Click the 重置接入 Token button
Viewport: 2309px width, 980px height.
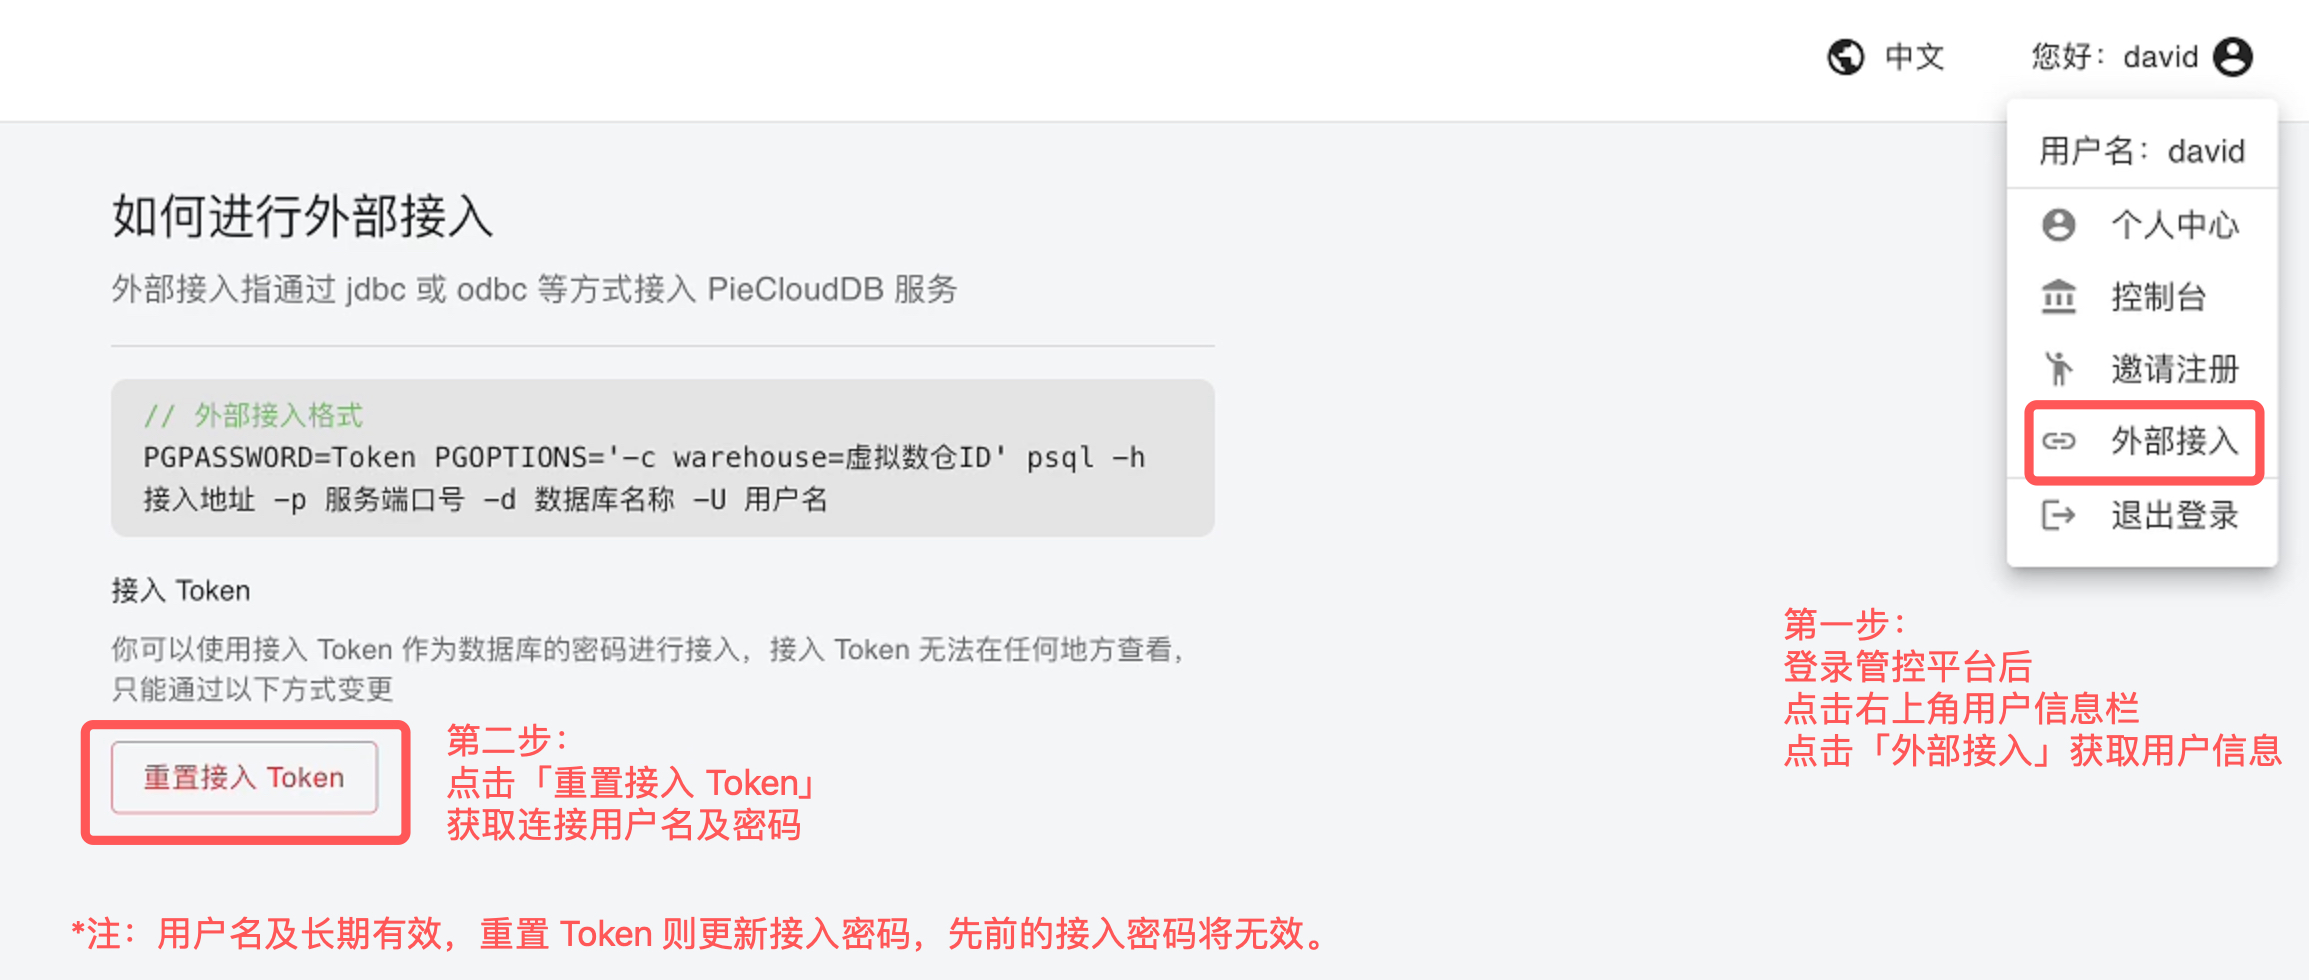tap(244, 777)
